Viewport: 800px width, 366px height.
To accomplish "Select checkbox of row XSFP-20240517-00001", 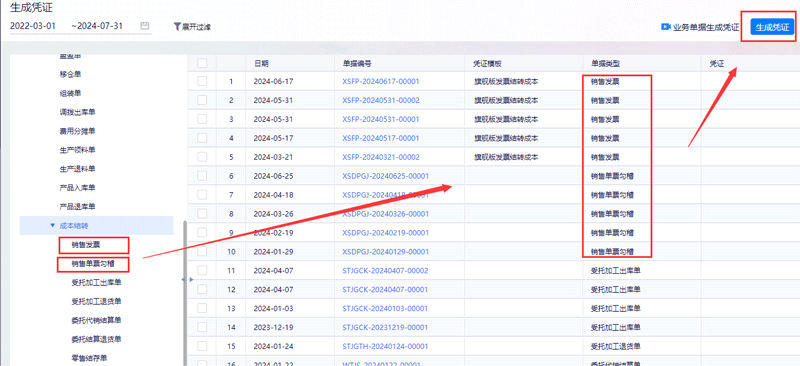I will click(203, 138).
